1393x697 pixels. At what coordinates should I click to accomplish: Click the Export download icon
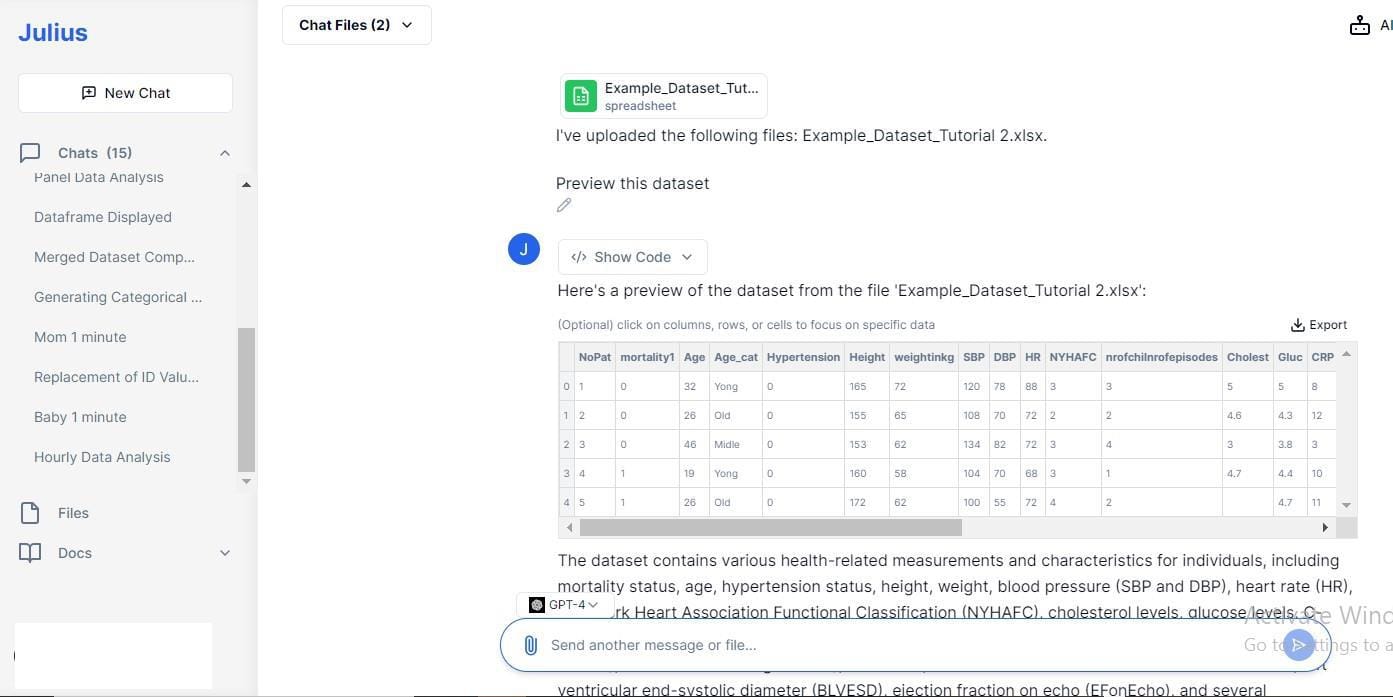click(x=1297, y=325)
